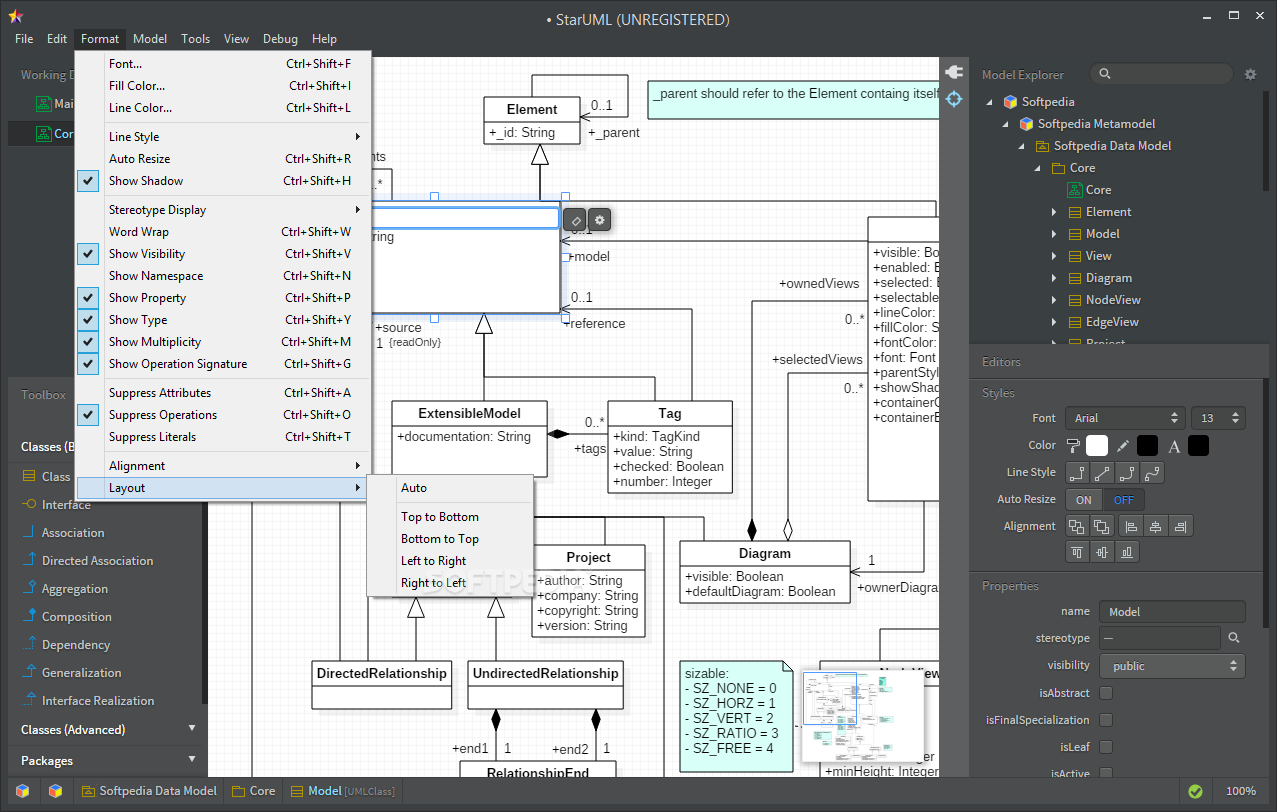Screen dimensions: 1277x812
Task: Check the isLeaf checkbox
Action: pyautogui.click(x=1106, y=747)
